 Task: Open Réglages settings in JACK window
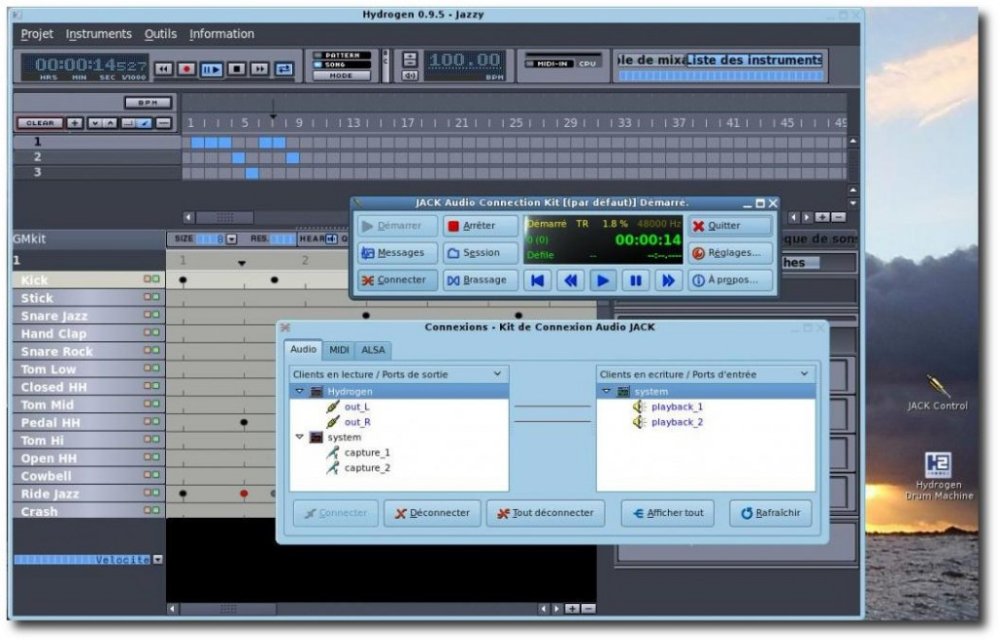(730, 253)
